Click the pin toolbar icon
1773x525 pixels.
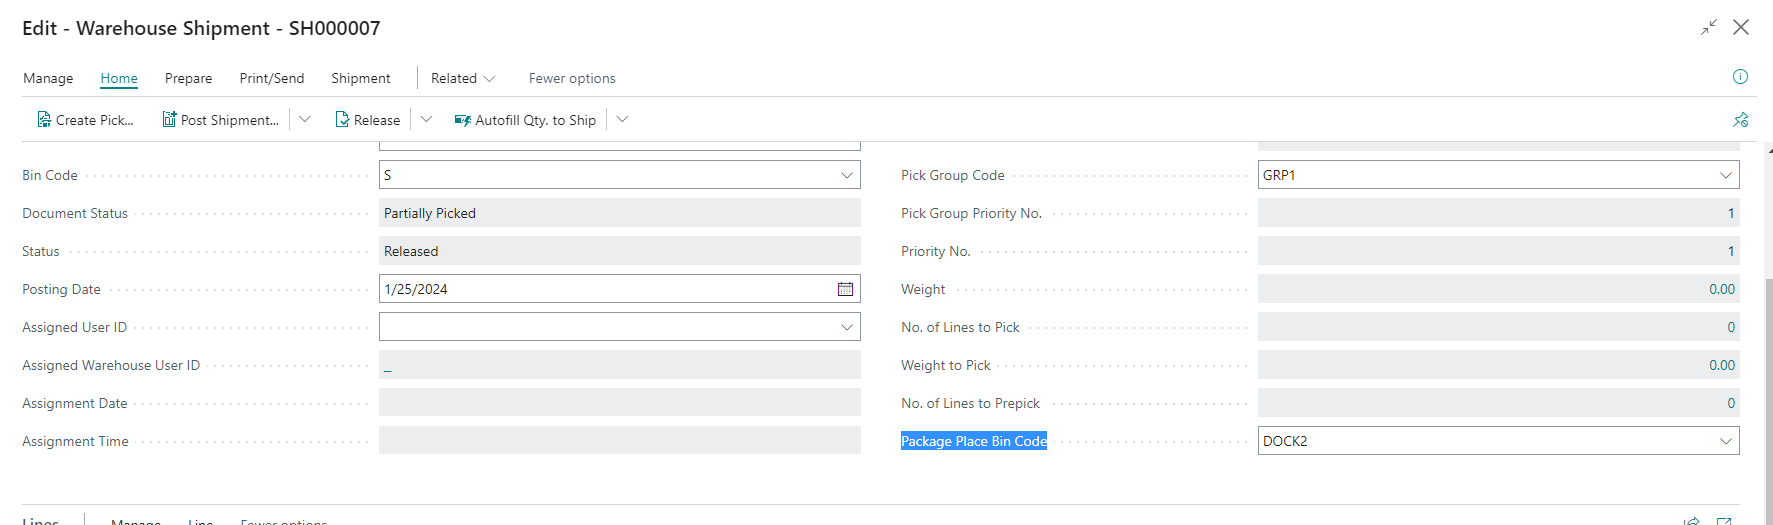click(1740, 120)
